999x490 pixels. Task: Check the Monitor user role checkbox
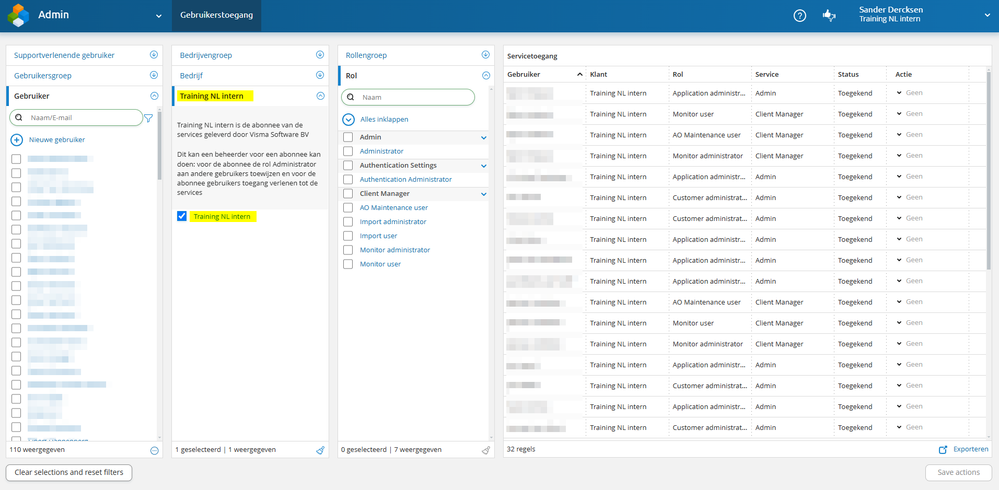pyautogui.click(x=348, y=264)
